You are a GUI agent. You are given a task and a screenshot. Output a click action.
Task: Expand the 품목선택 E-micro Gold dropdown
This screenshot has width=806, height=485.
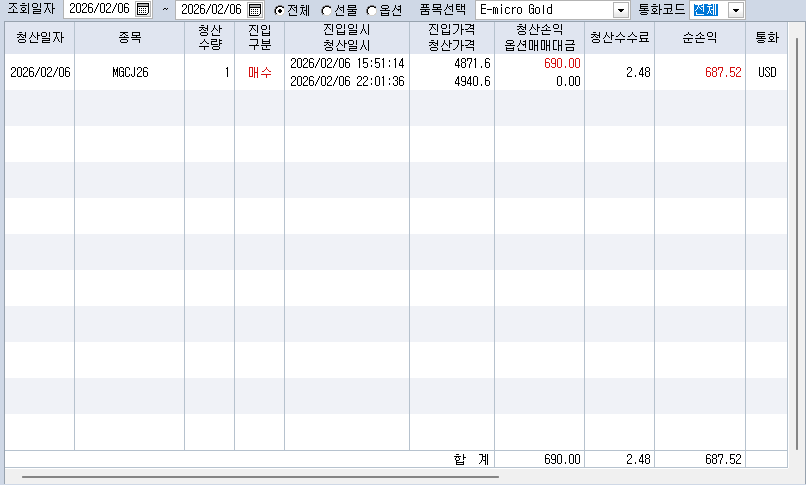click(621, 10)
